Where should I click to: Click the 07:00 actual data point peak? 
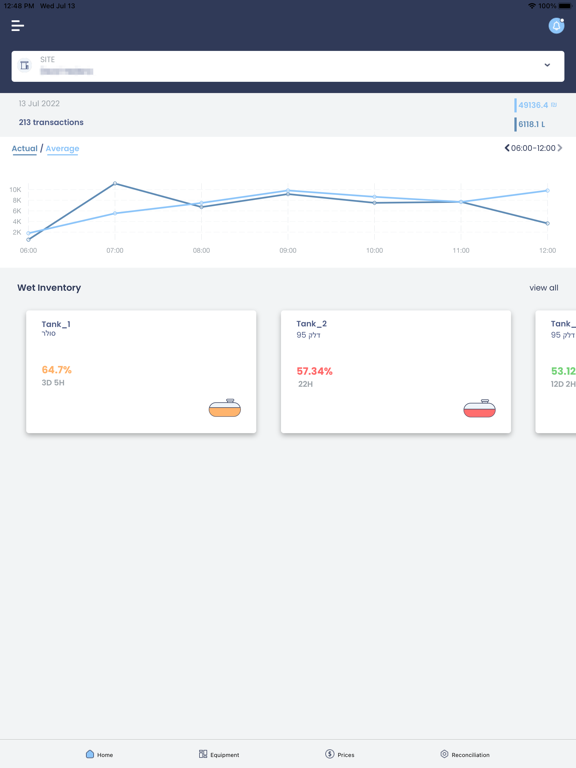point(115,183)
